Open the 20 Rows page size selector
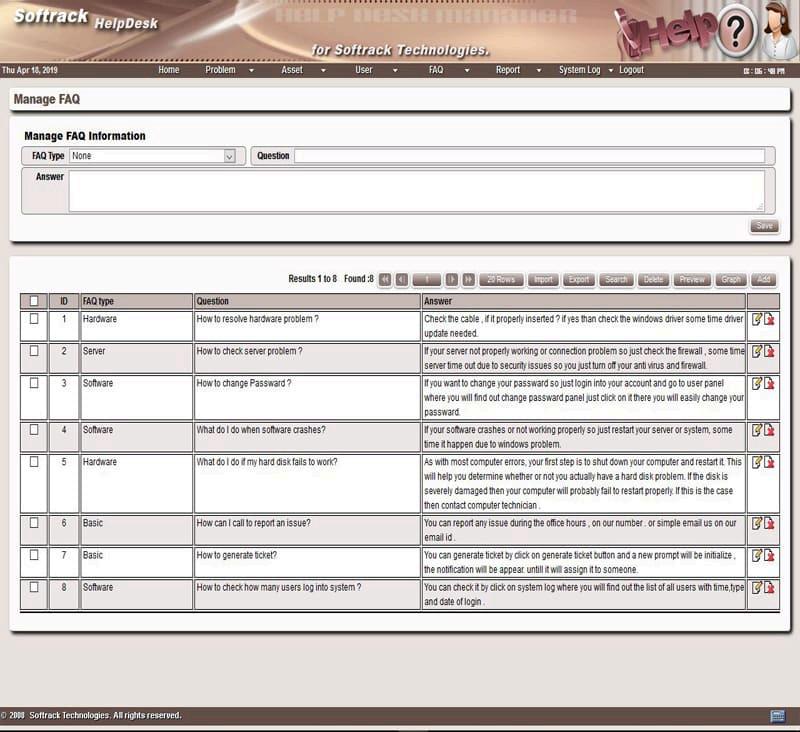 (x=501, y=280)
